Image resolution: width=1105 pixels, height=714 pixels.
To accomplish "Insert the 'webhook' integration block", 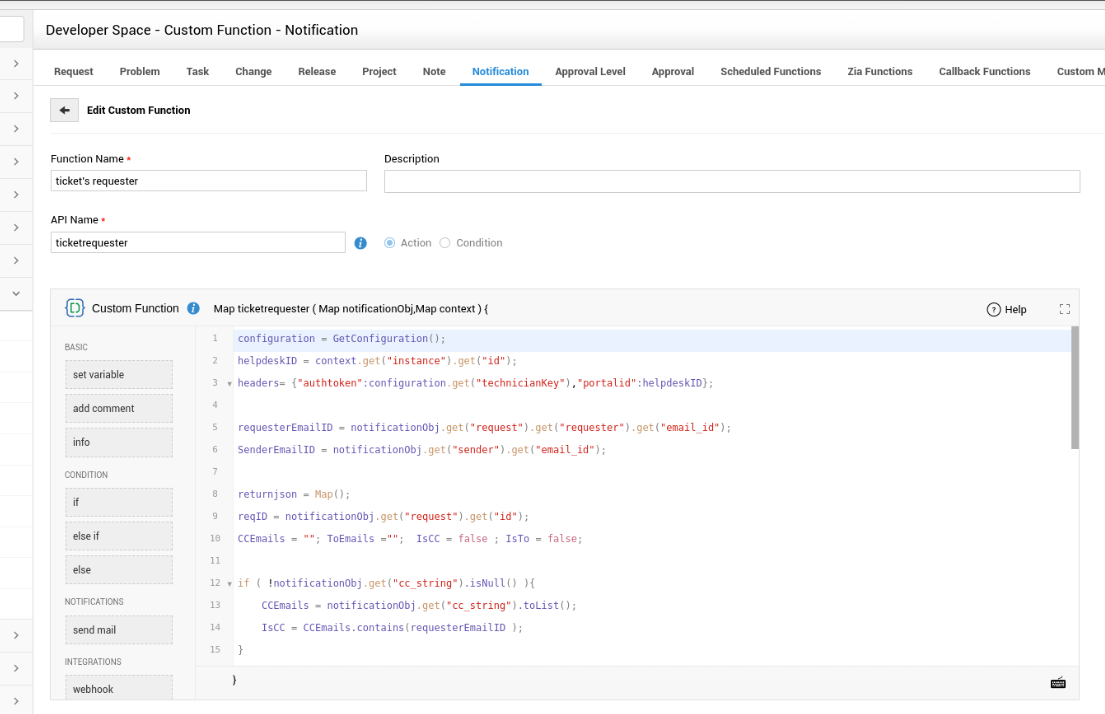I will 119,689.
